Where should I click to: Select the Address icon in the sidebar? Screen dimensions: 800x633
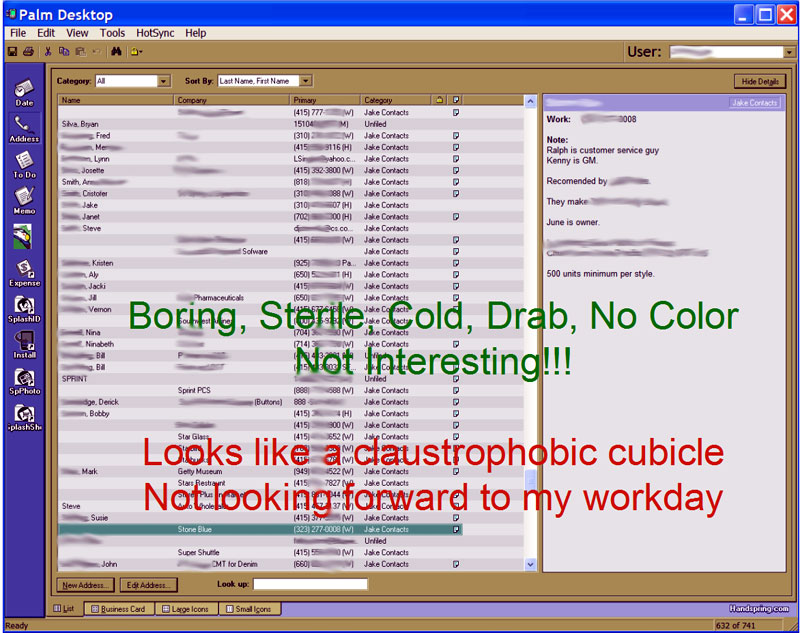pyautogui.click(x=24, y=129)
